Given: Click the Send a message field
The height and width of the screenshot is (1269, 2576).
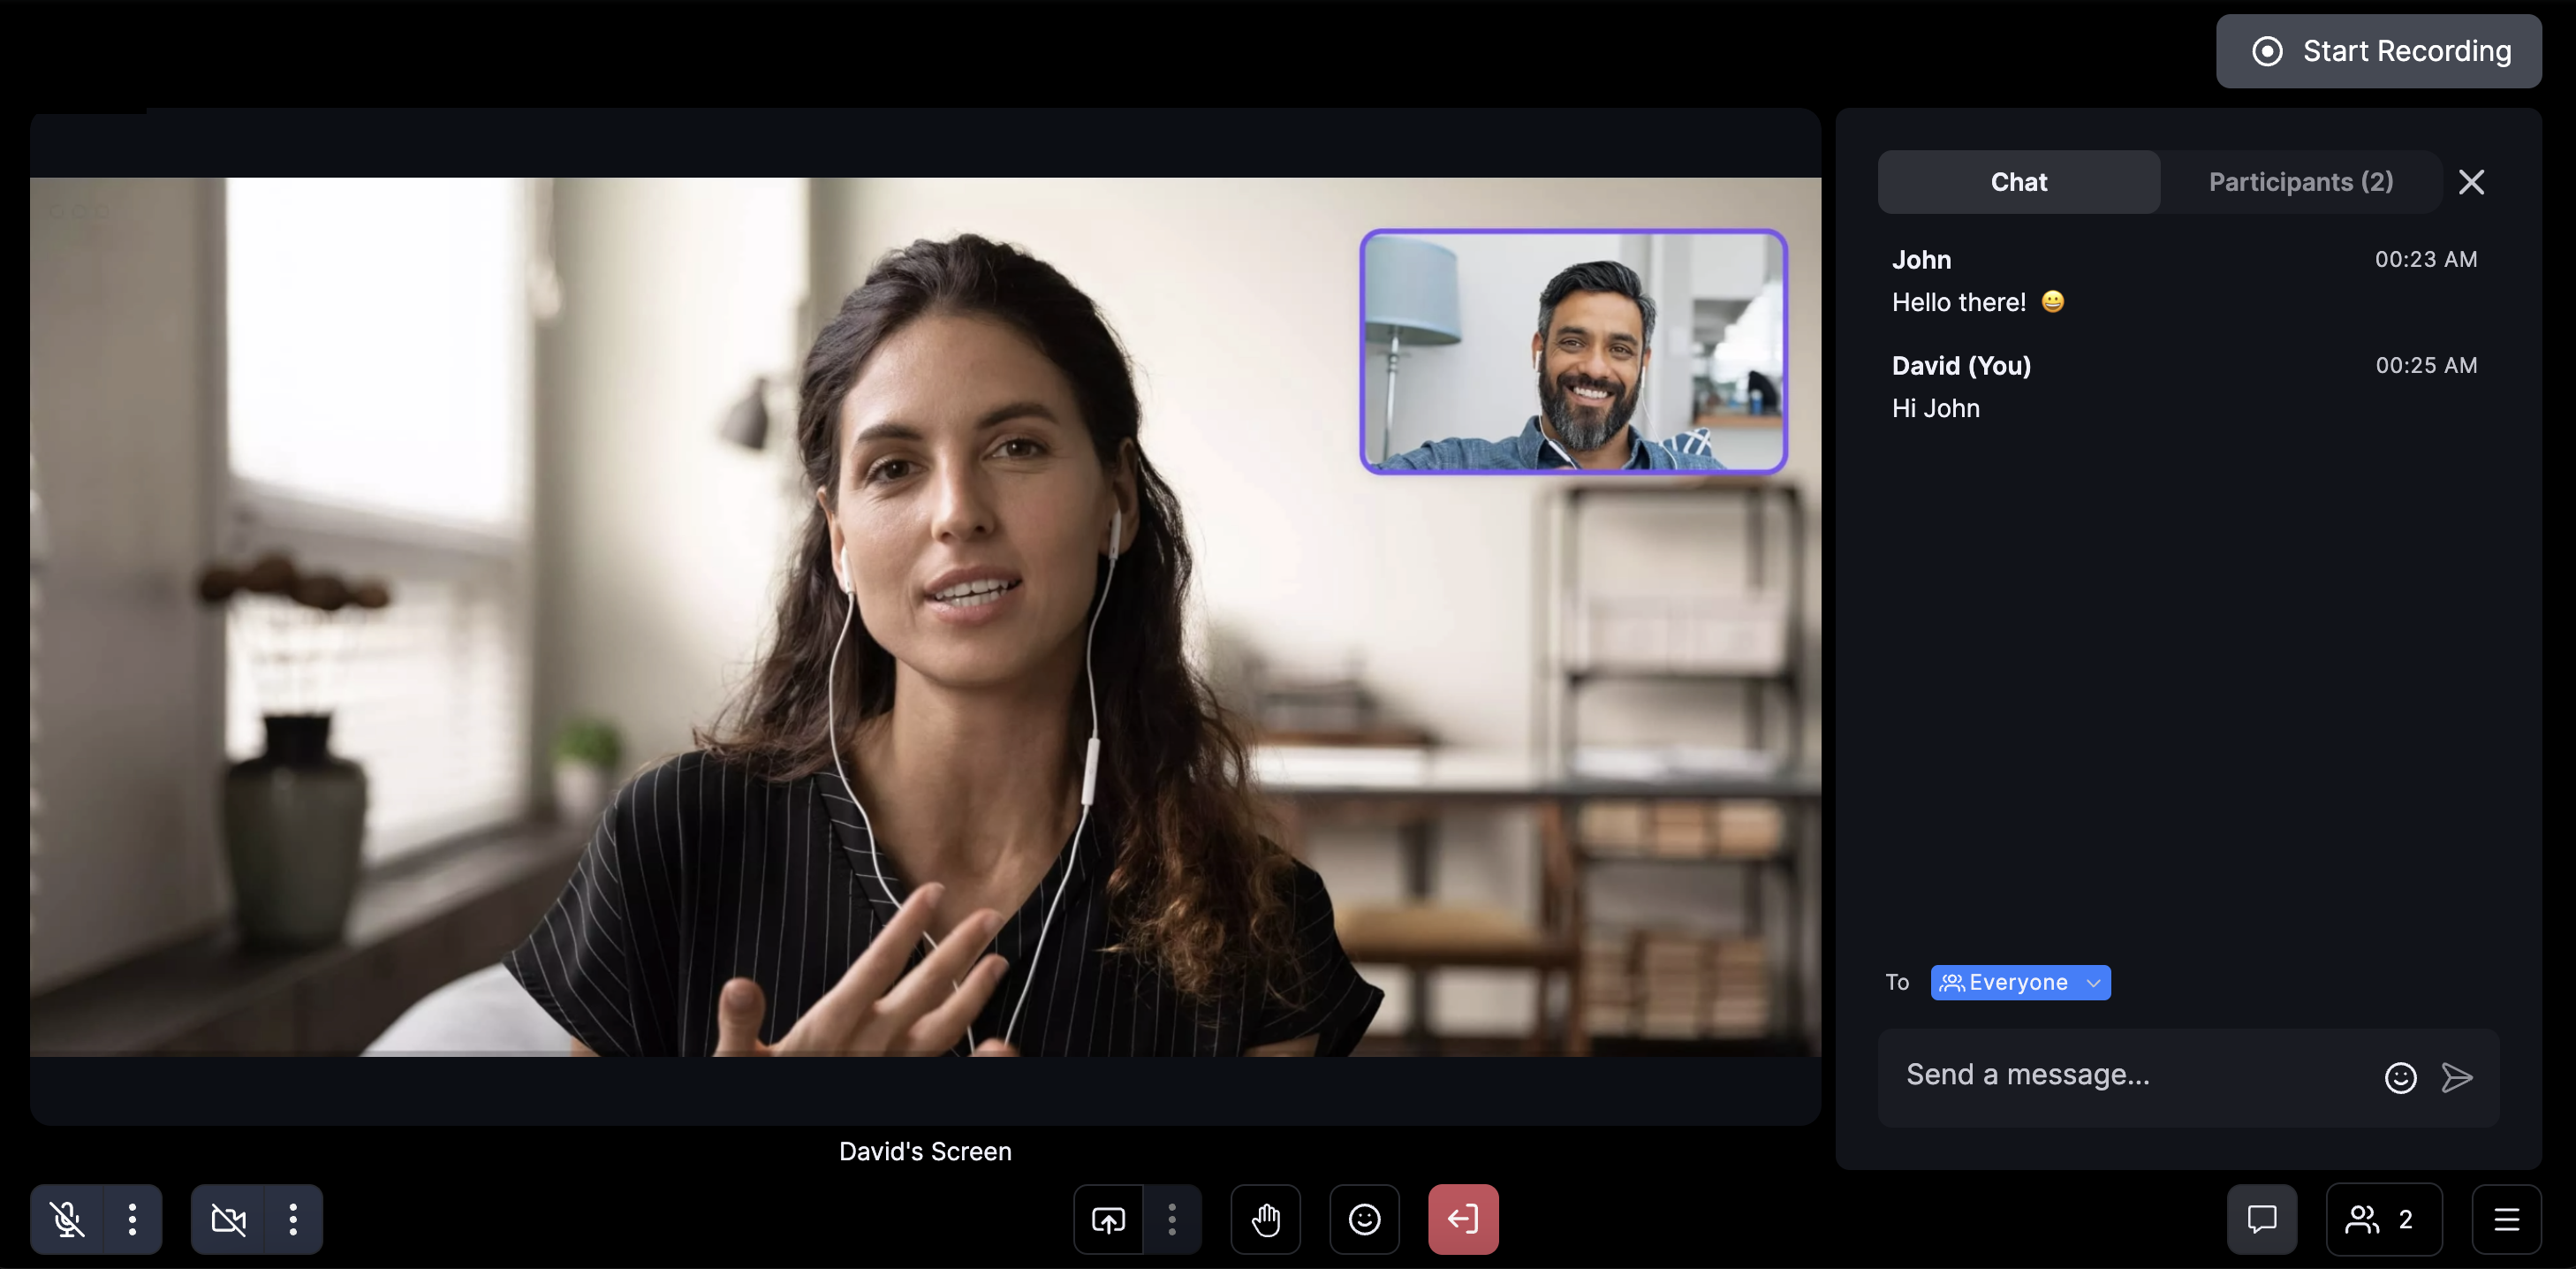Looking at the screenshot, I should pos(2130,1075).
